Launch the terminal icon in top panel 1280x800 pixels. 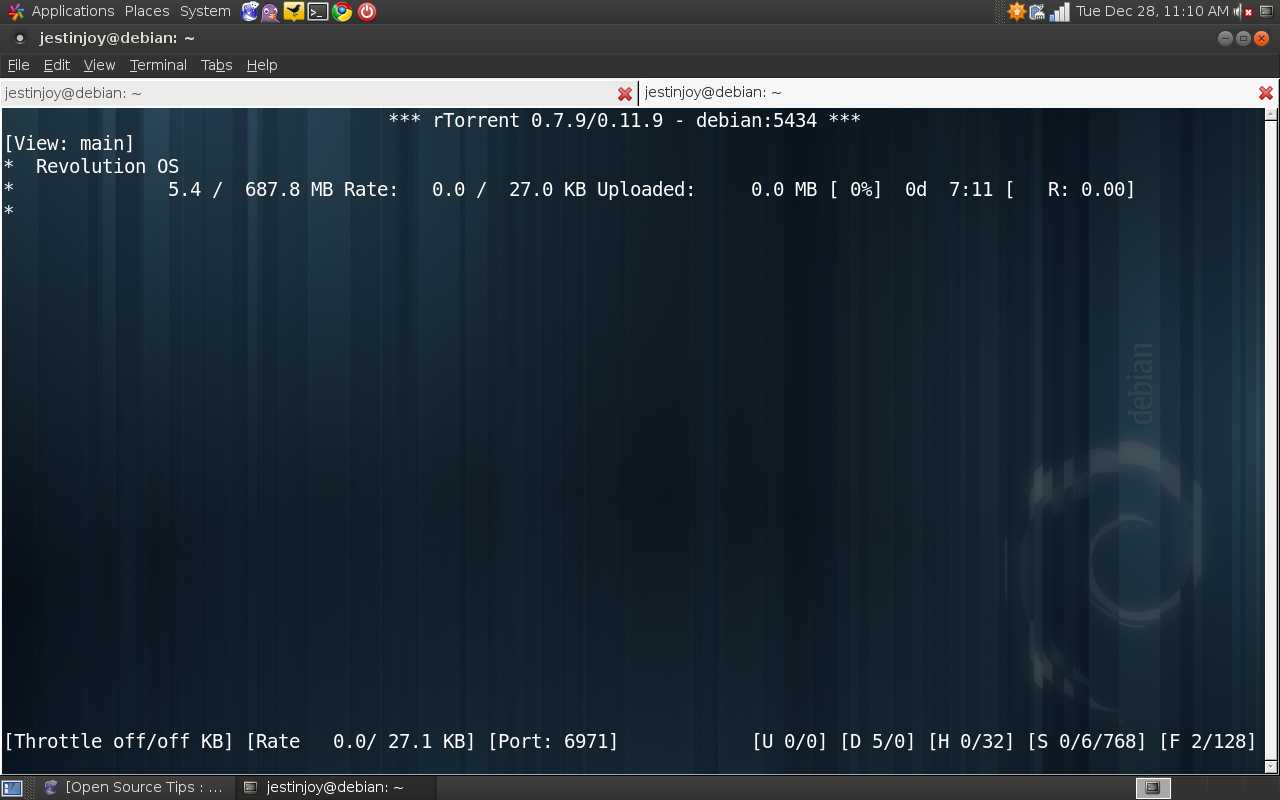point(318,12)
